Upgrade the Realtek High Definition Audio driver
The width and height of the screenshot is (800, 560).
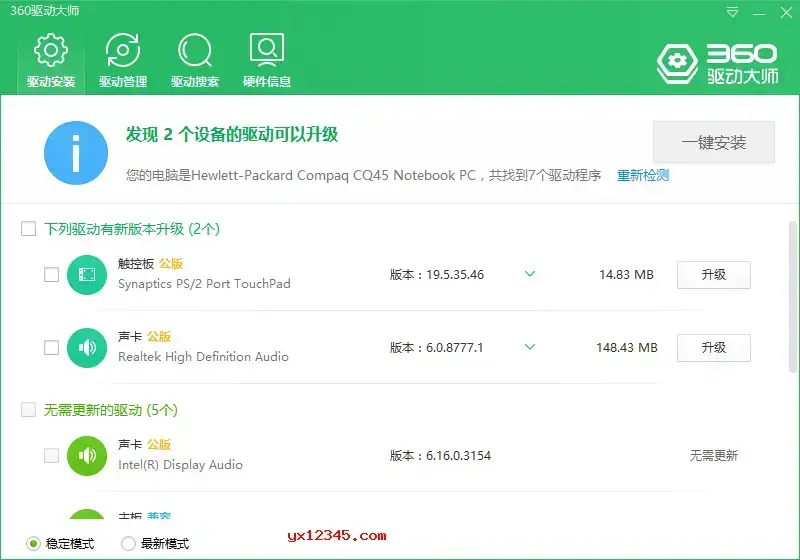[714, 348]
